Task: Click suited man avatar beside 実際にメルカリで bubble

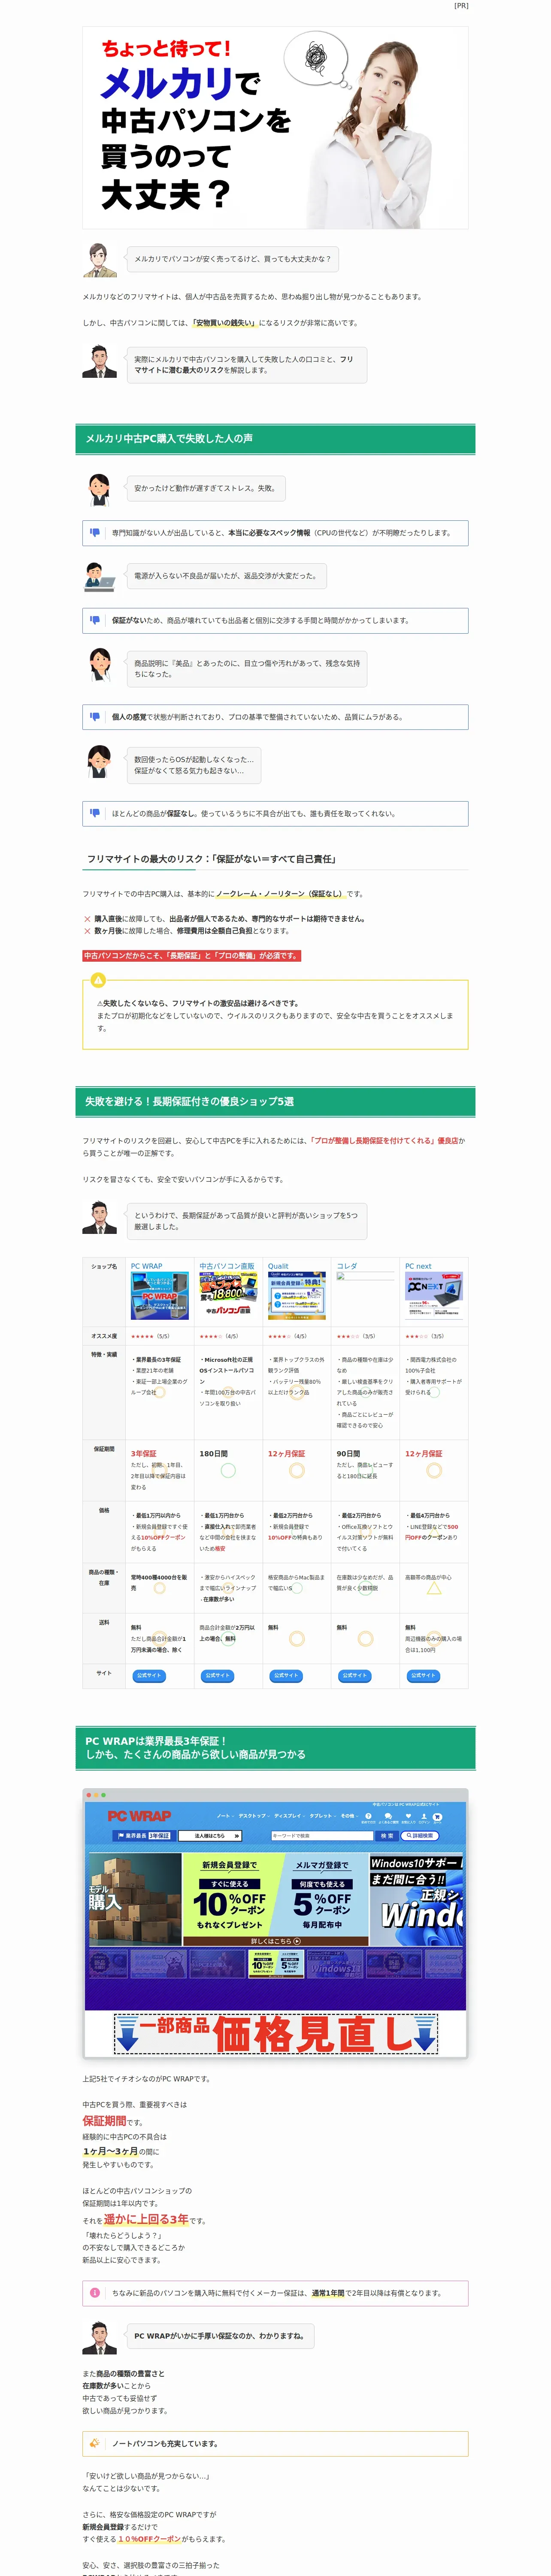Action: click(100, 361)
